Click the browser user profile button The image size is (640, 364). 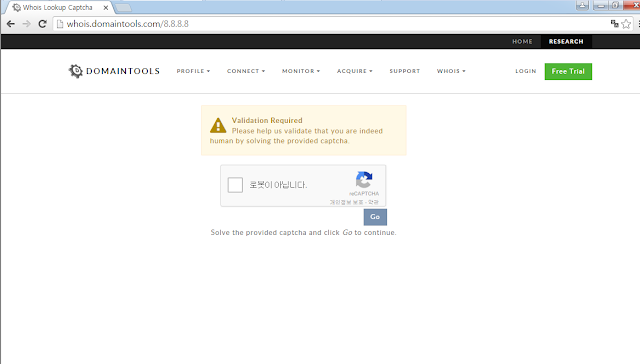coord(582,5)
